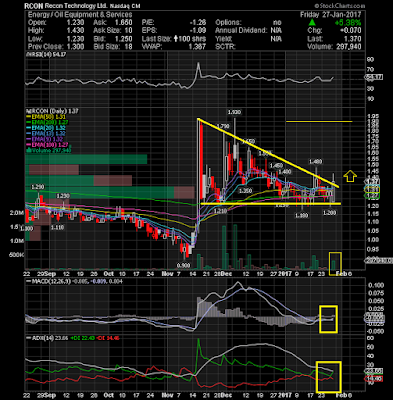Select the SCTR label in the header
The width and height of the screenshot is (393, 400).
pos(225,47)
